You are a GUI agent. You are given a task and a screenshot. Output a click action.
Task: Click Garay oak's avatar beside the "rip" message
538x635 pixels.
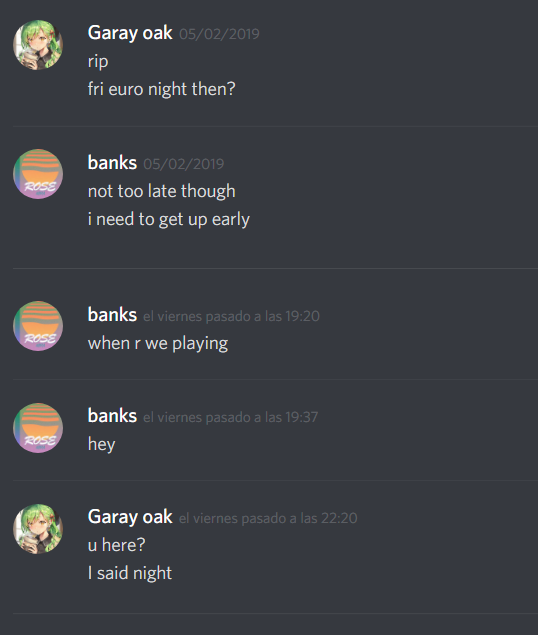(x=38, y=45)
